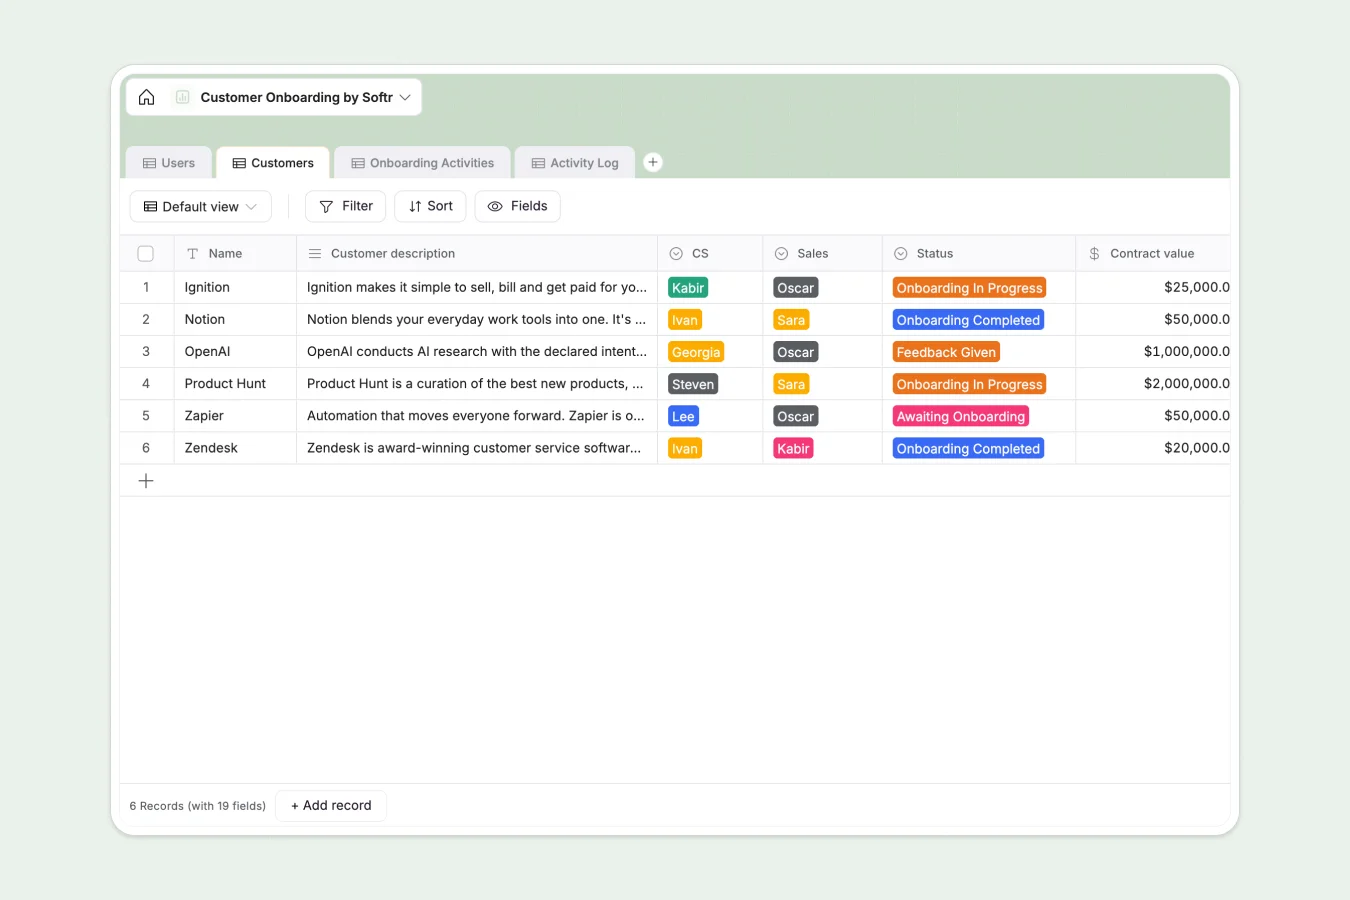
Task: Click the home icon in the top bar
Action: 146,97
